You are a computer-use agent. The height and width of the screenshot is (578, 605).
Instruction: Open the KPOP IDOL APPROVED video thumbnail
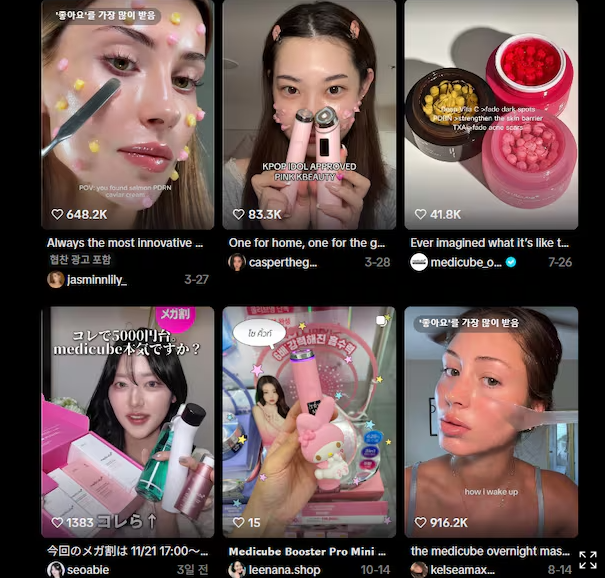pos(309,115)
